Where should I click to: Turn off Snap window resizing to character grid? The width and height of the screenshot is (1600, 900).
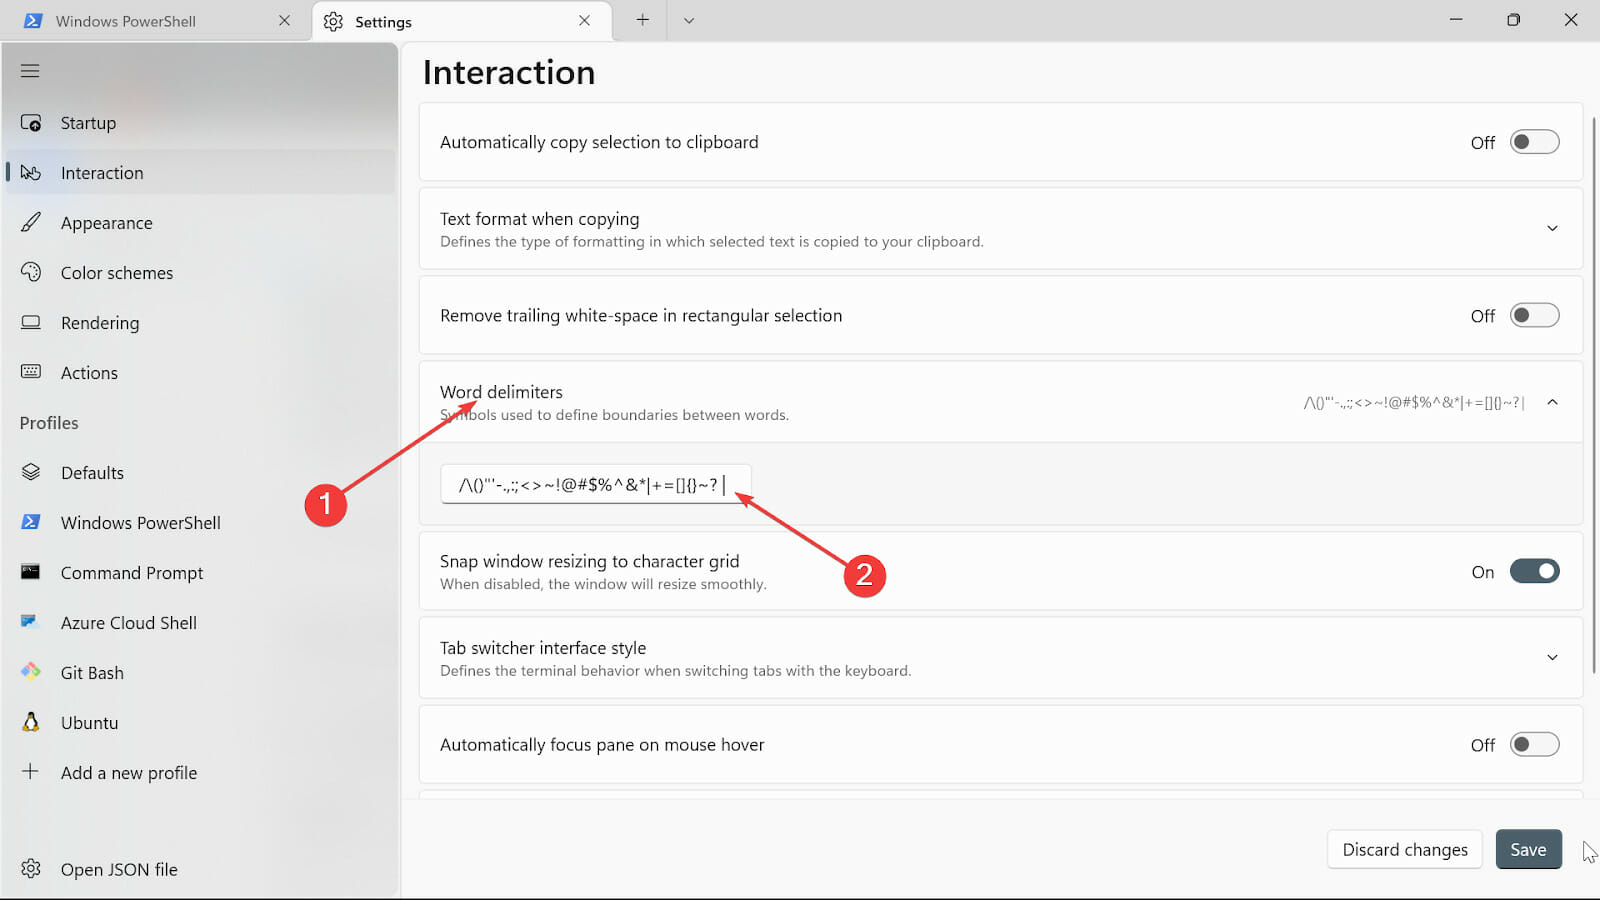1534,571
